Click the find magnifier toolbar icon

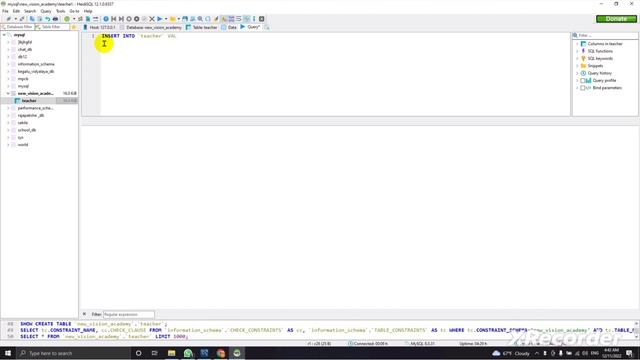coord(200,19)
